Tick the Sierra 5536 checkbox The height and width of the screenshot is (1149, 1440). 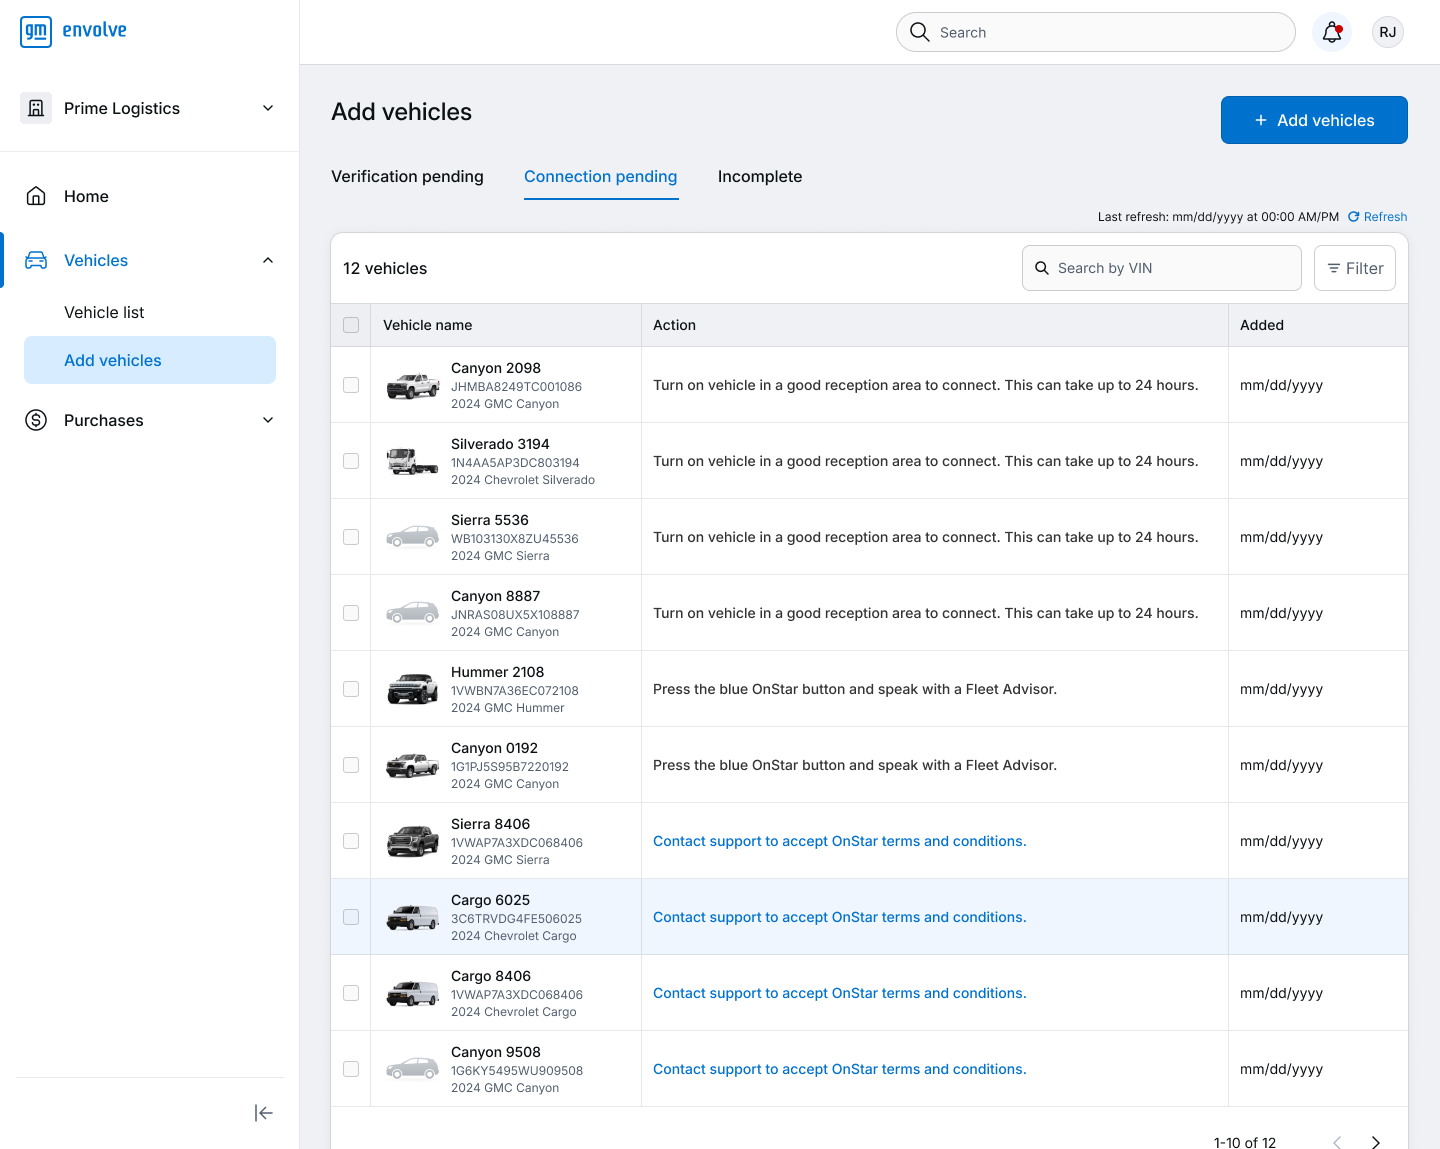351,537
